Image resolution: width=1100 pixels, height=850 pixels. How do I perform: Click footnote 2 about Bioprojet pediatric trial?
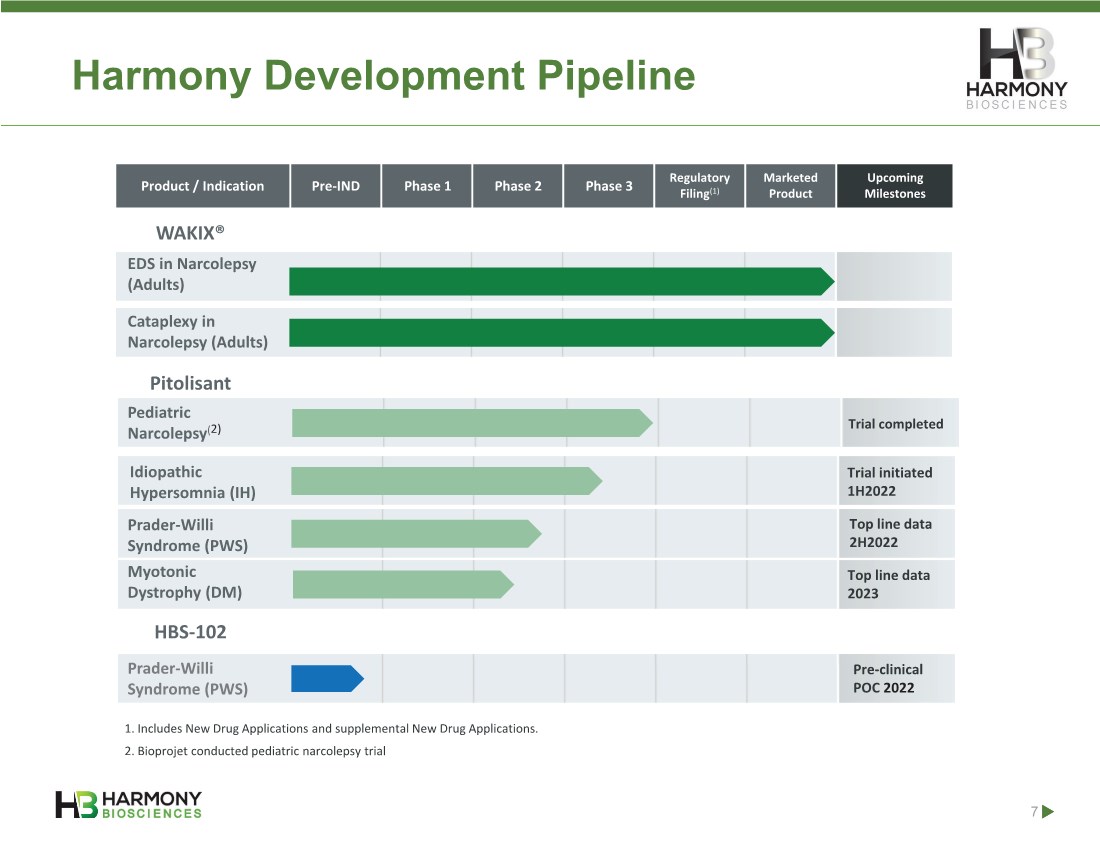pos(255,751)
